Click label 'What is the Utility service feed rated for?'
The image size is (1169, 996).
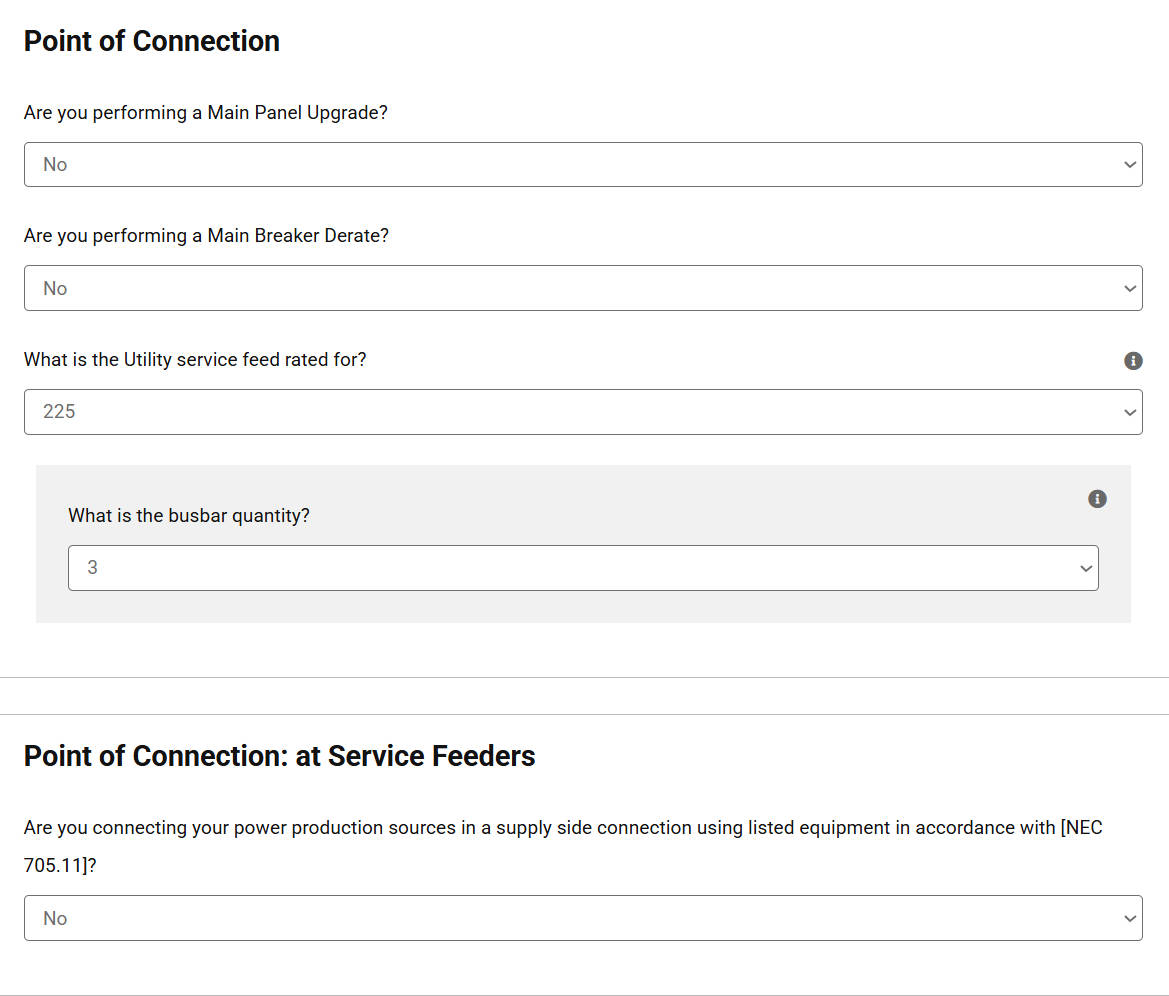pos(195,359)
